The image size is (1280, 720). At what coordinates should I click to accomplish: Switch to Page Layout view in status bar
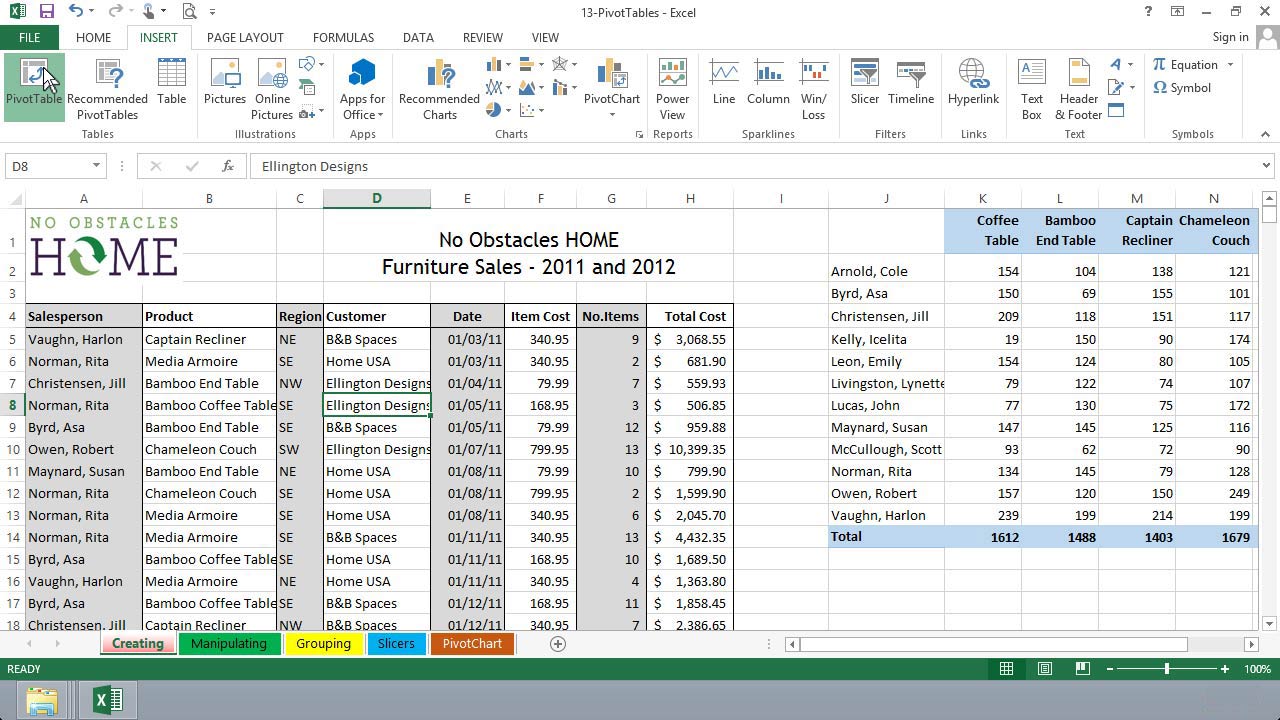[x=1044, y=669]
